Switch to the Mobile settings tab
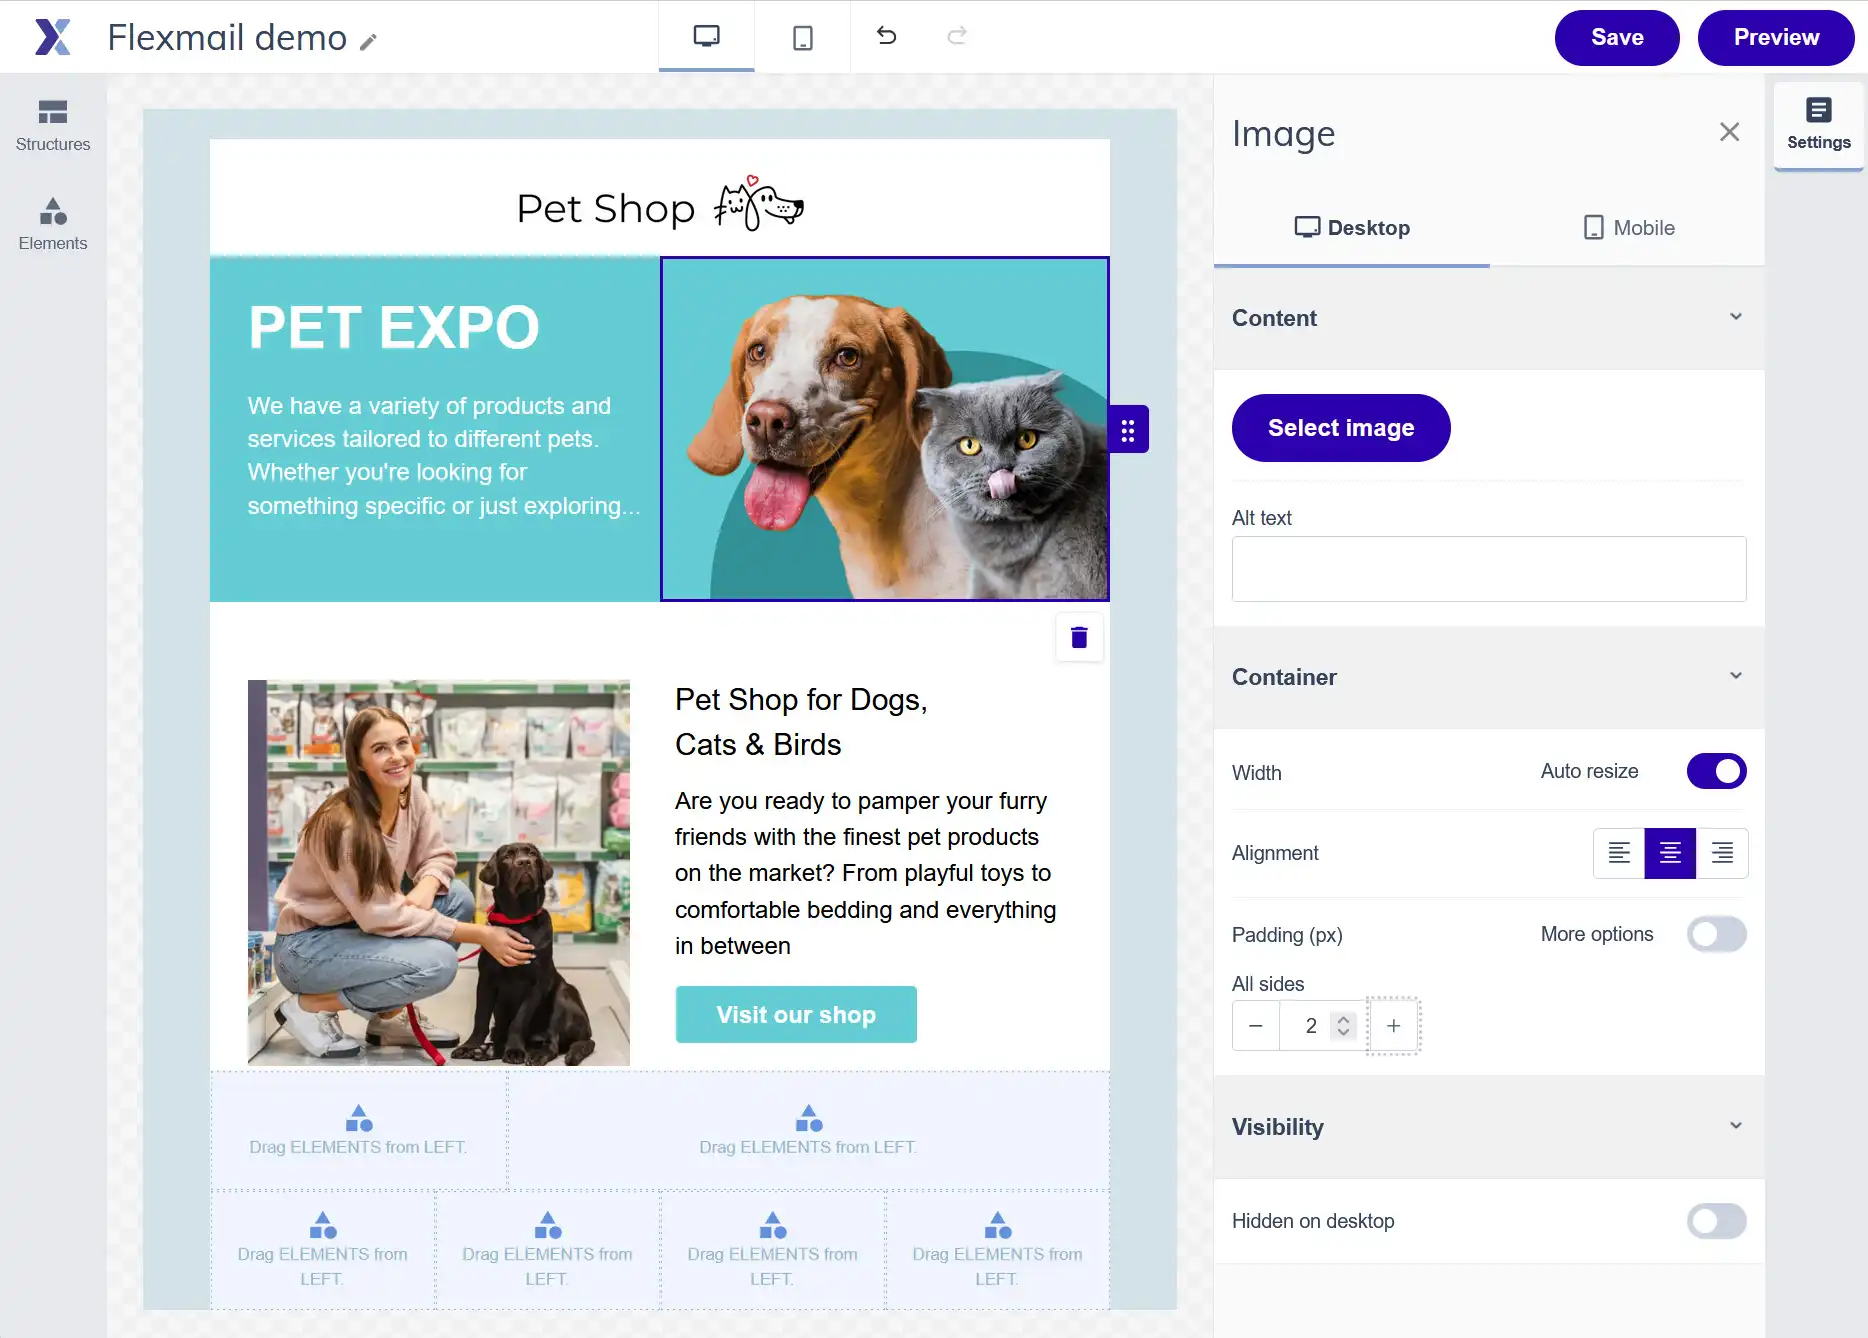 point(1628,228)
